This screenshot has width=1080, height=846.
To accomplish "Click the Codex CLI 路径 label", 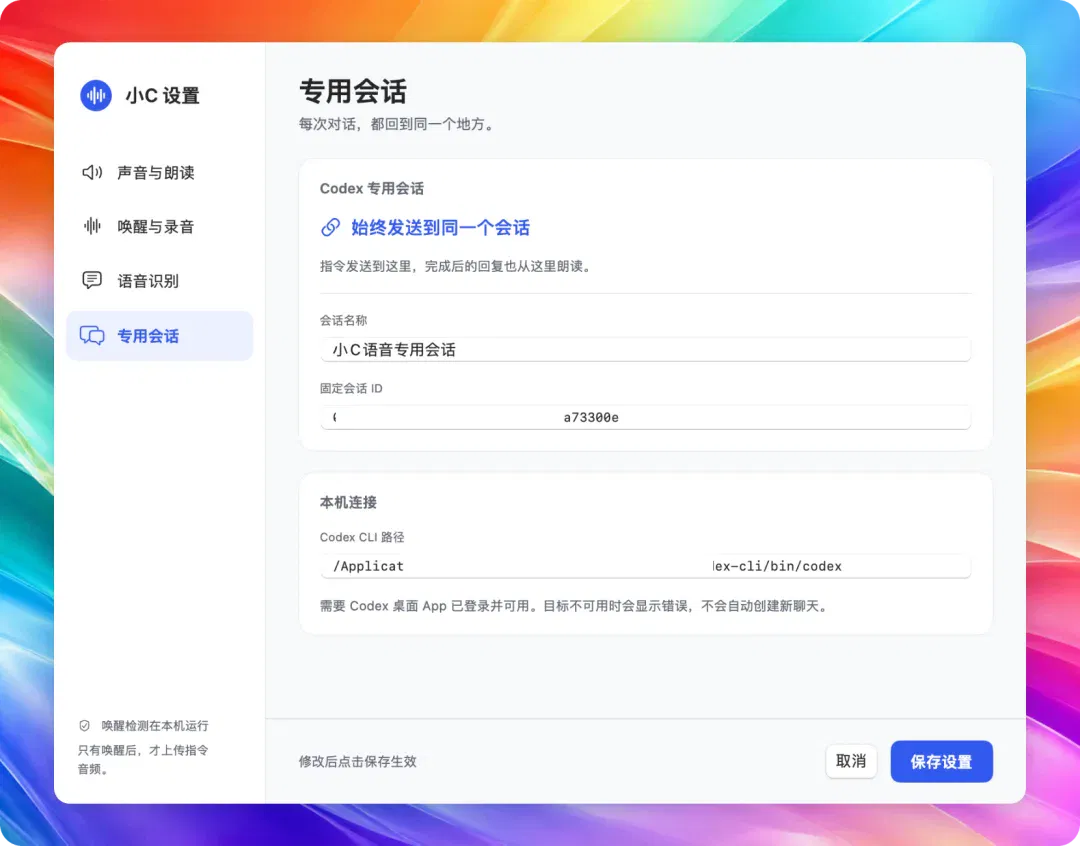I will click(x=362, y=537).
